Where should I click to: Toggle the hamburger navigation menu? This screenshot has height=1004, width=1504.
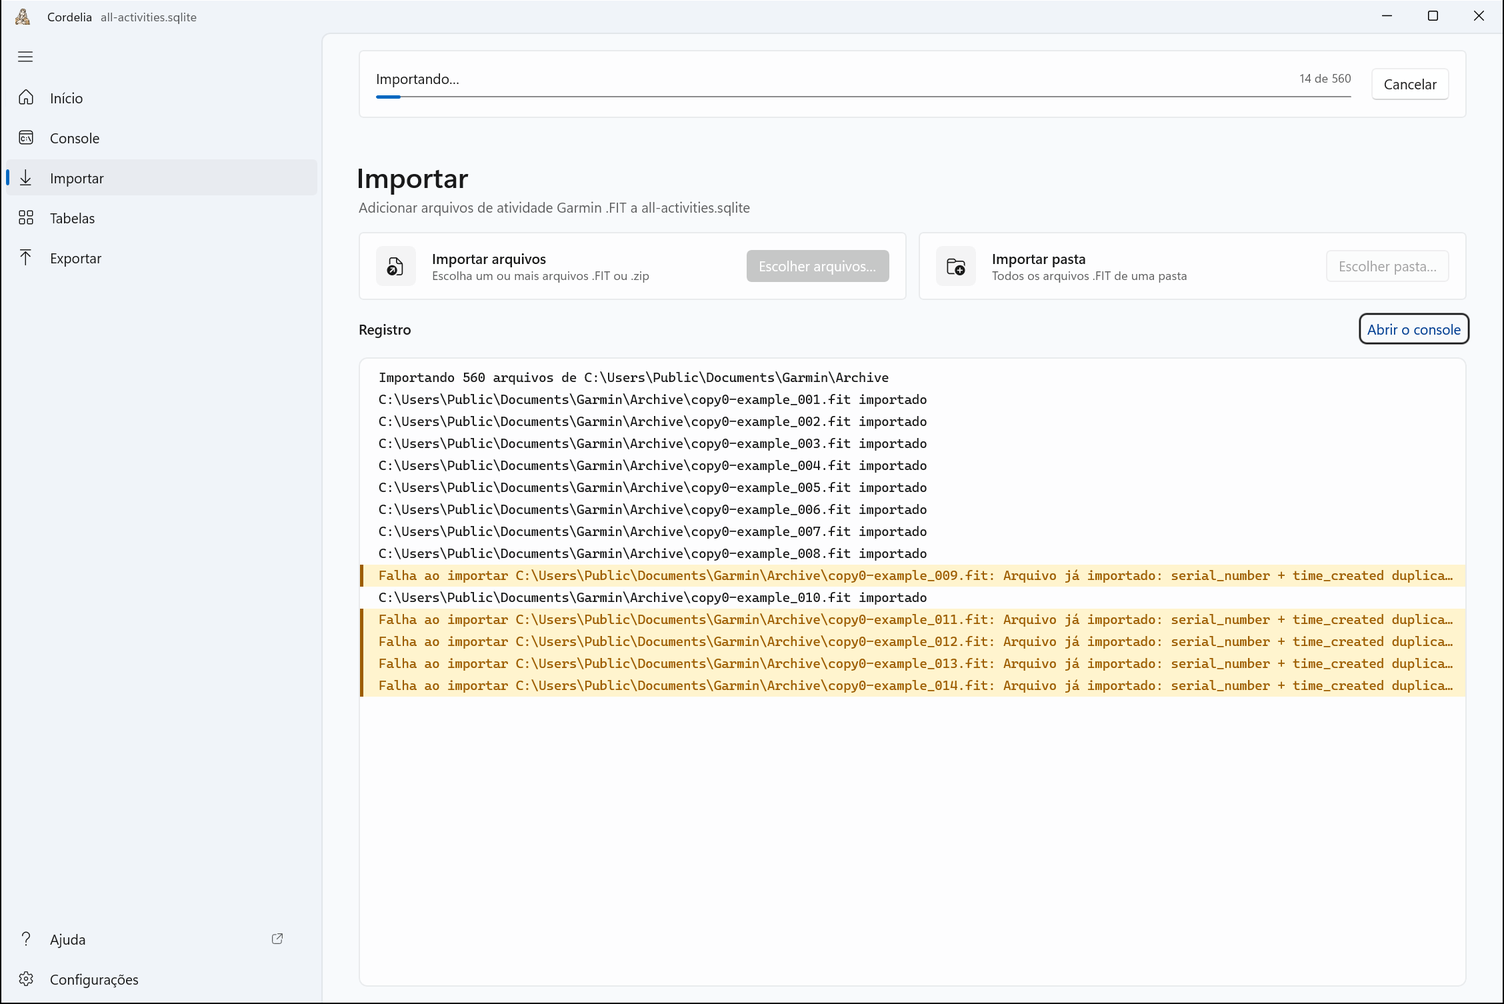[26, 57]
